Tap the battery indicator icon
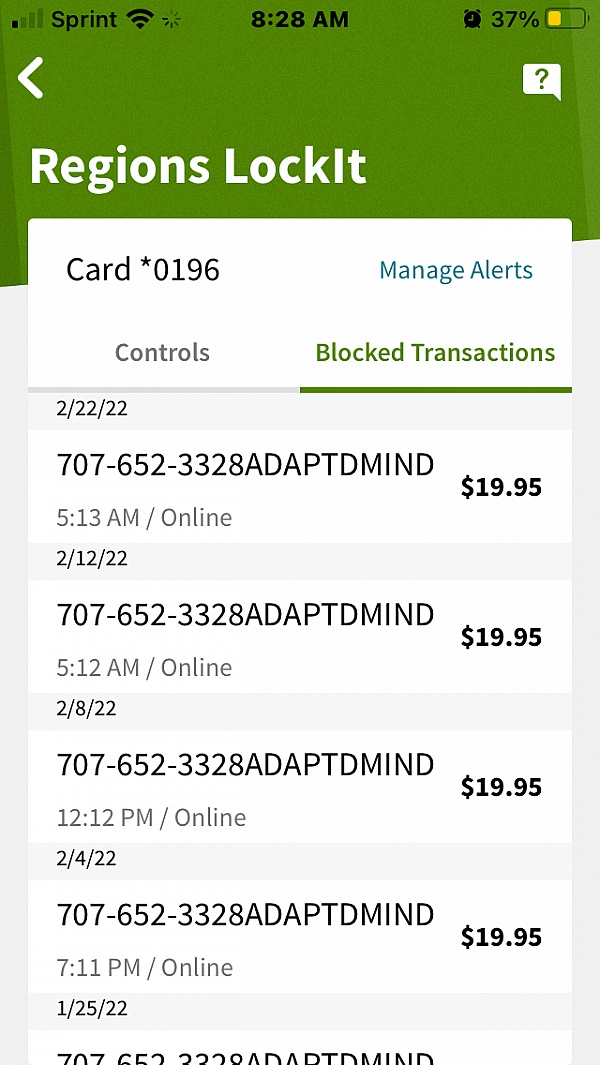The width and height of the screenshot is (600, 1065). point(566,19)
